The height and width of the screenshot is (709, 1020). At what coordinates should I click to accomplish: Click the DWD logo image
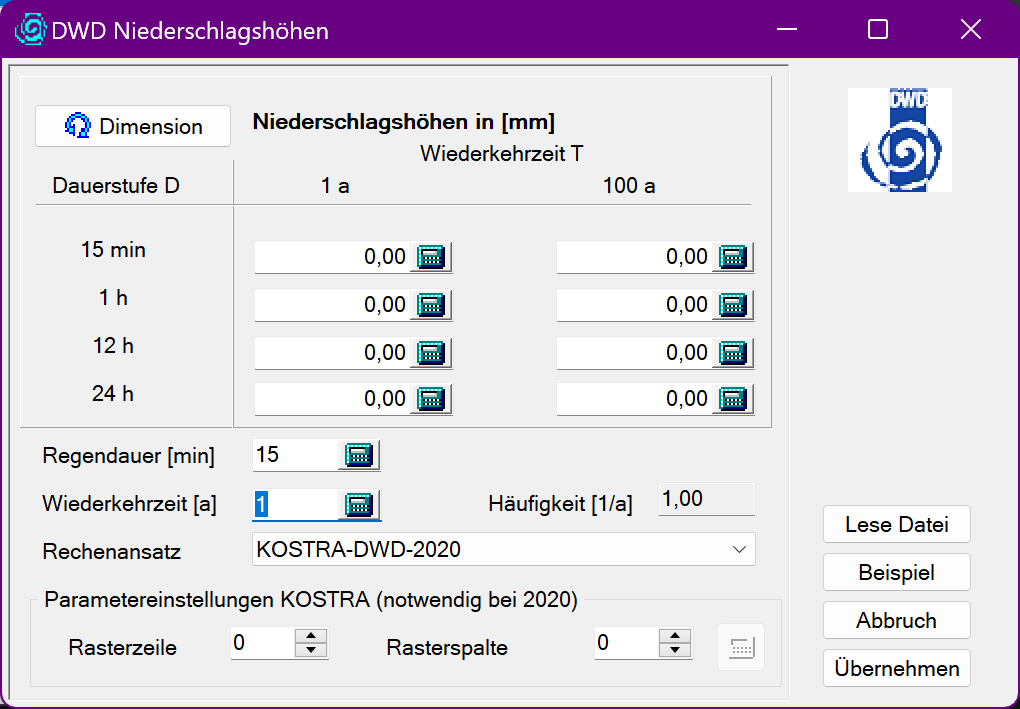tap(899, 140)
